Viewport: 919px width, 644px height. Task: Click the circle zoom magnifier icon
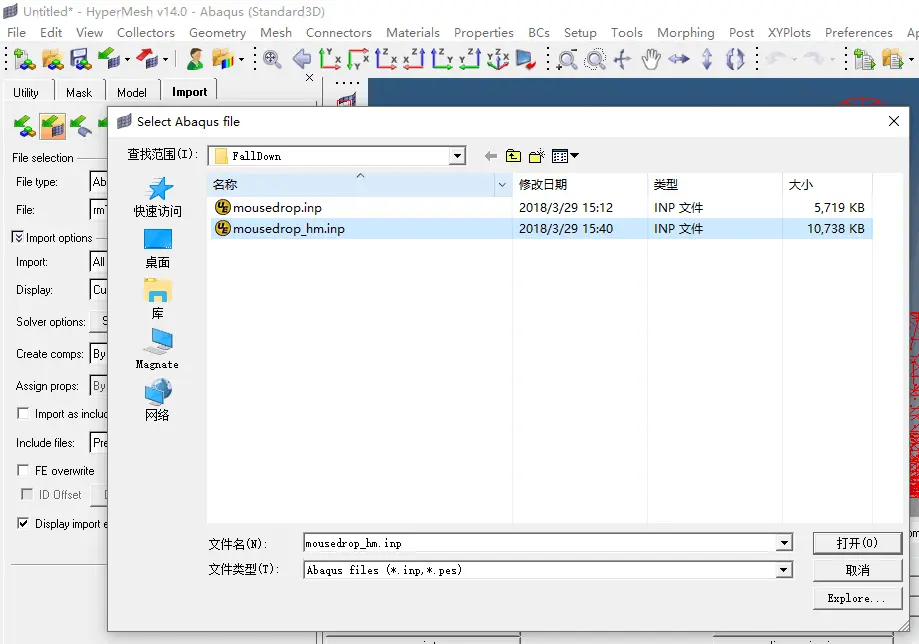tap(595, 60)
